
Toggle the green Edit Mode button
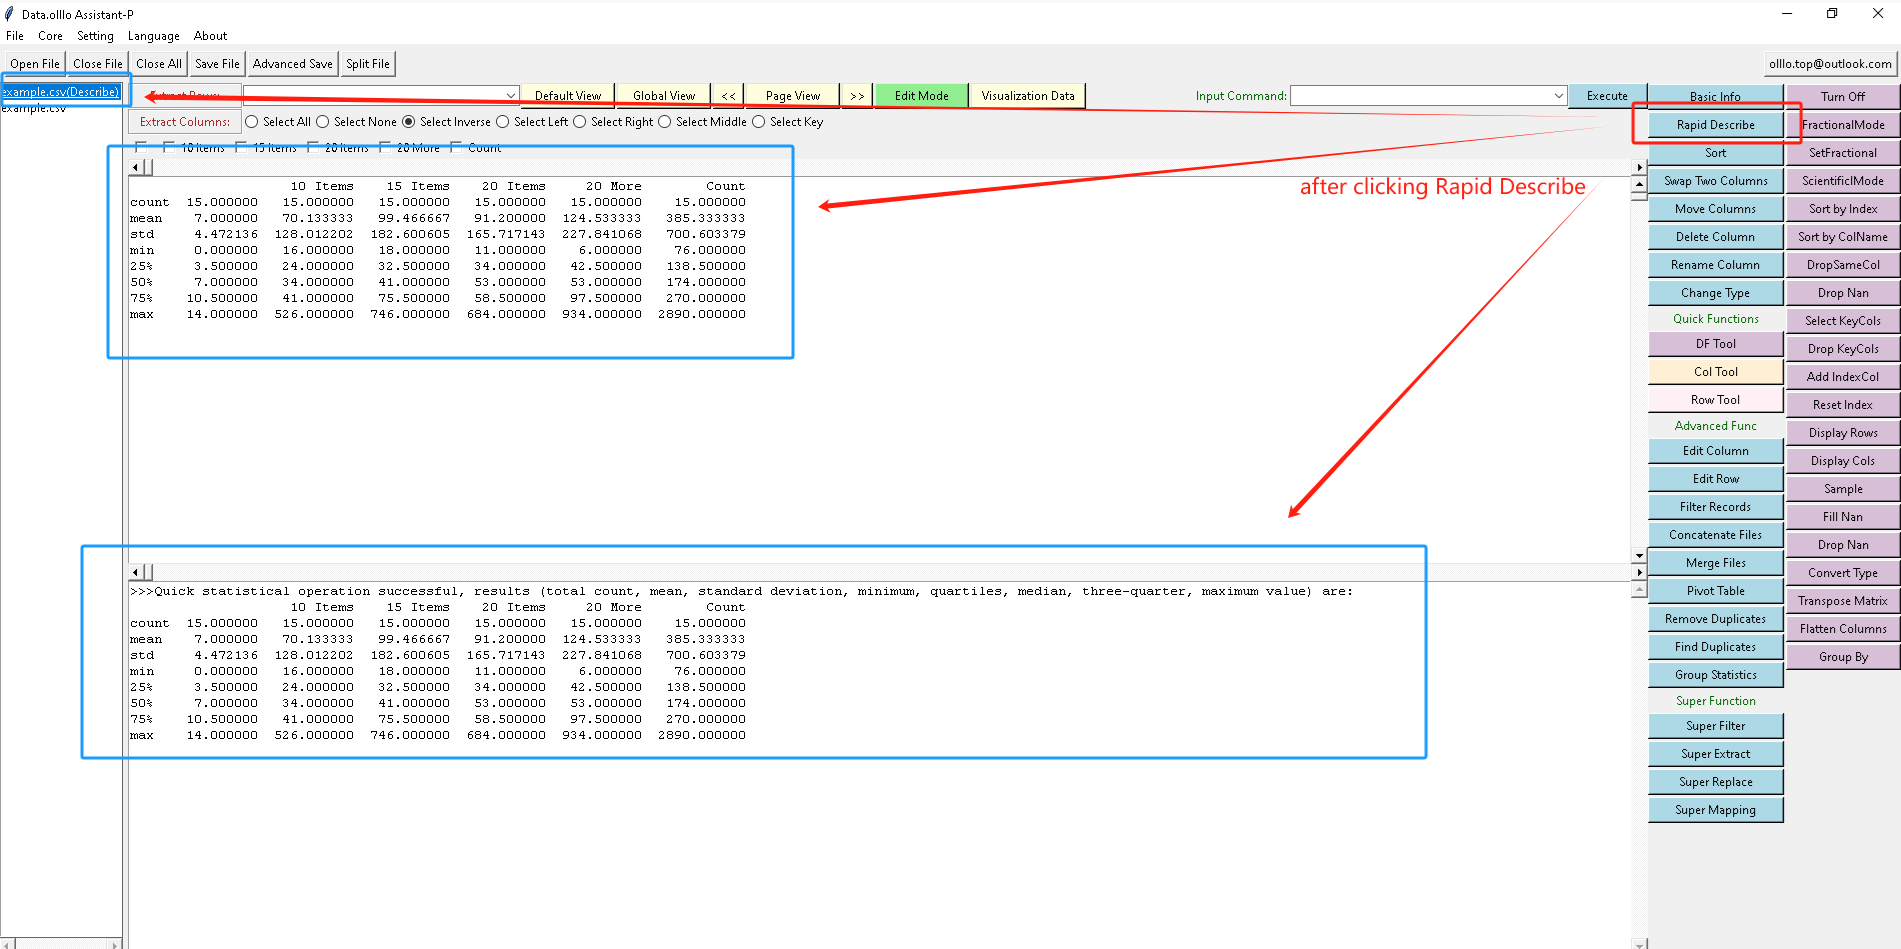[x=921, y=96]
